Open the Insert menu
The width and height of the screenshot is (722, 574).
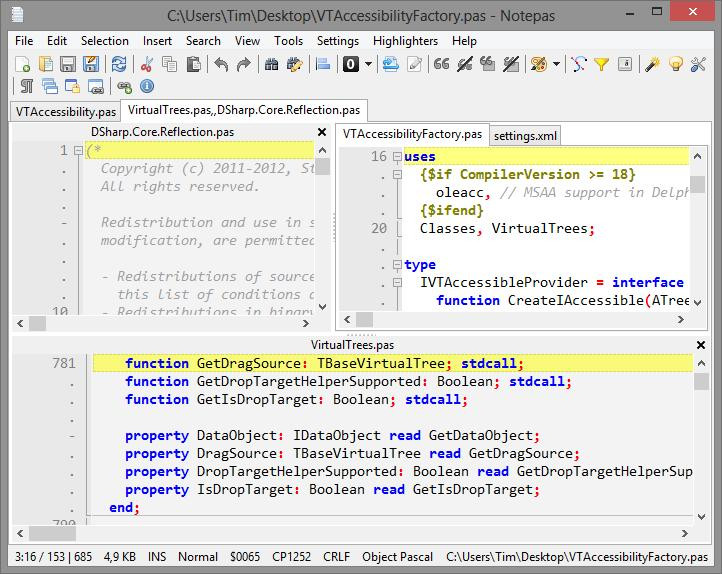click(157, 41)
